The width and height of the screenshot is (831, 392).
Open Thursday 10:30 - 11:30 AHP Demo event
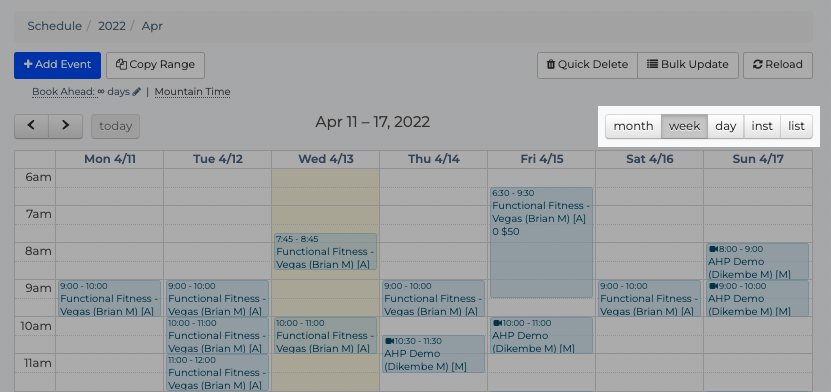(434, 353)
